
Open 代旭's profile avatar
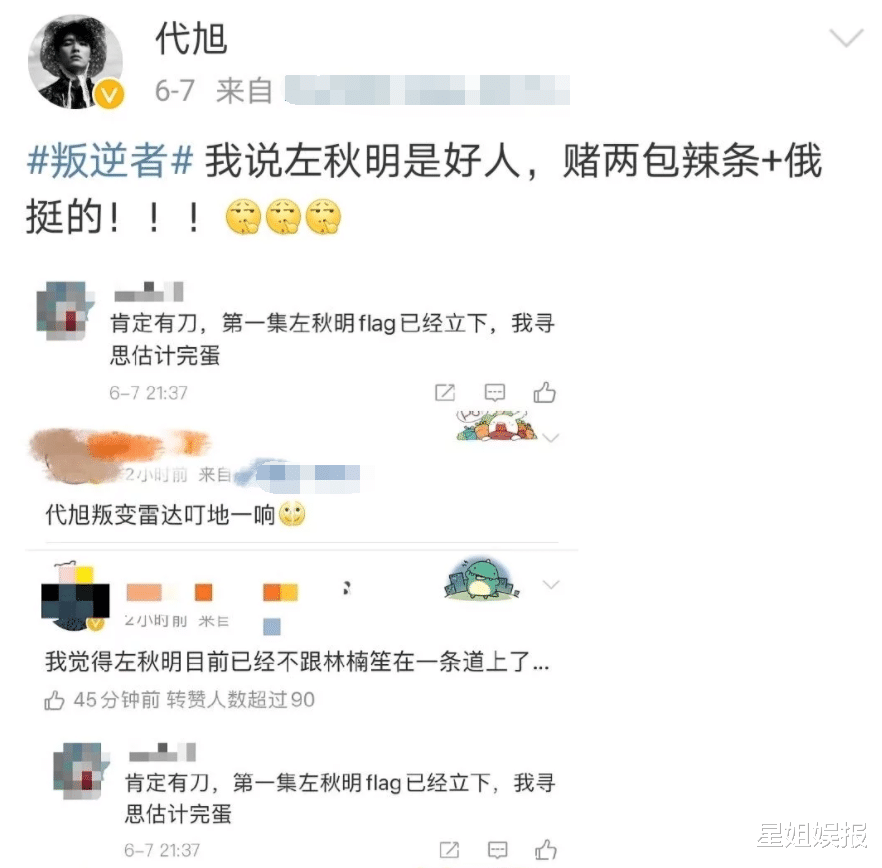tap(75, 62)
